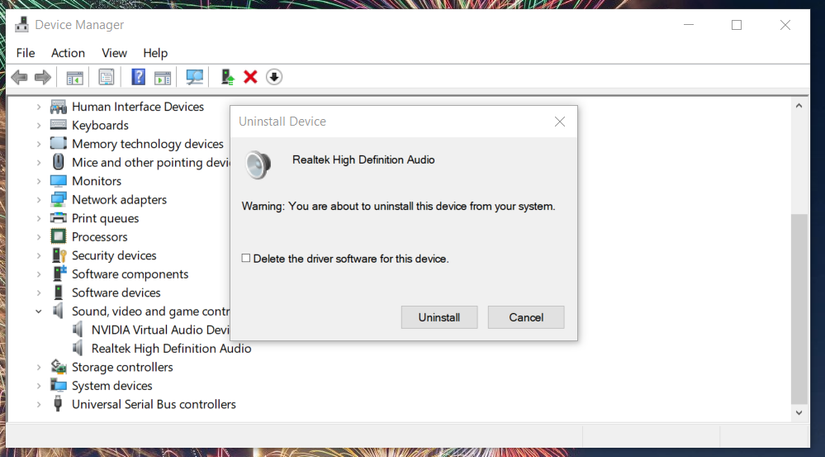
Task: Go back with the toolbar Back arrow
Action: (19, 77)
